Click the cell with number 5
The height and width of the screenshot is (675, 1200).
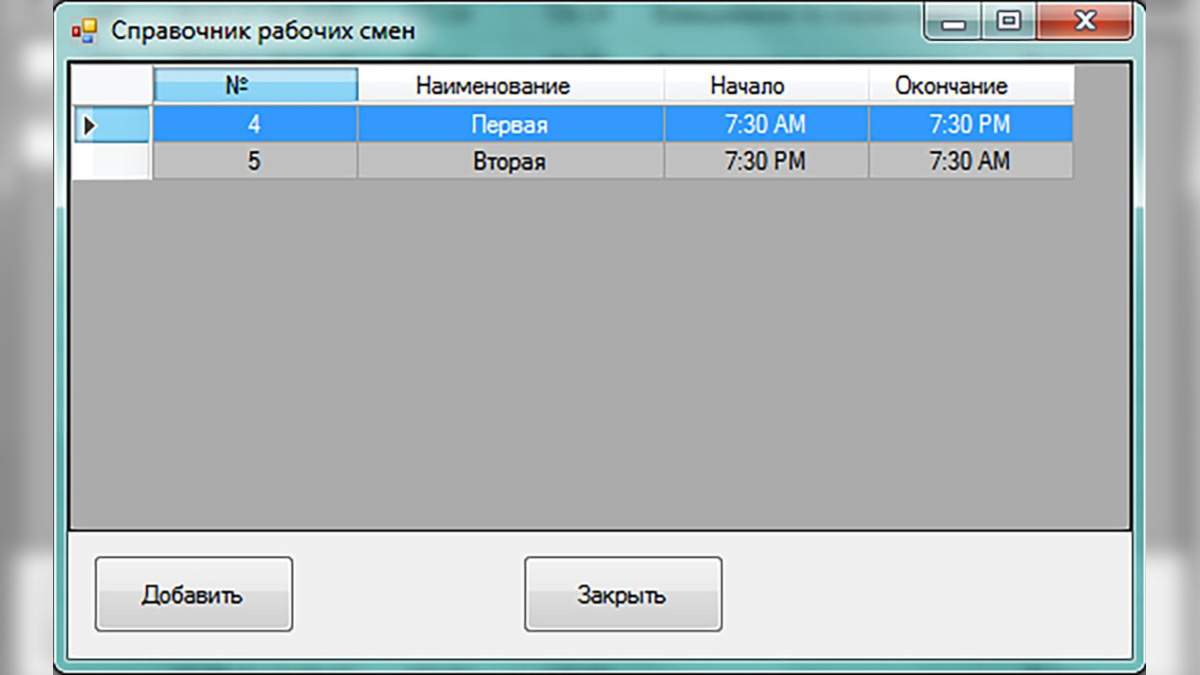(255, 161)
